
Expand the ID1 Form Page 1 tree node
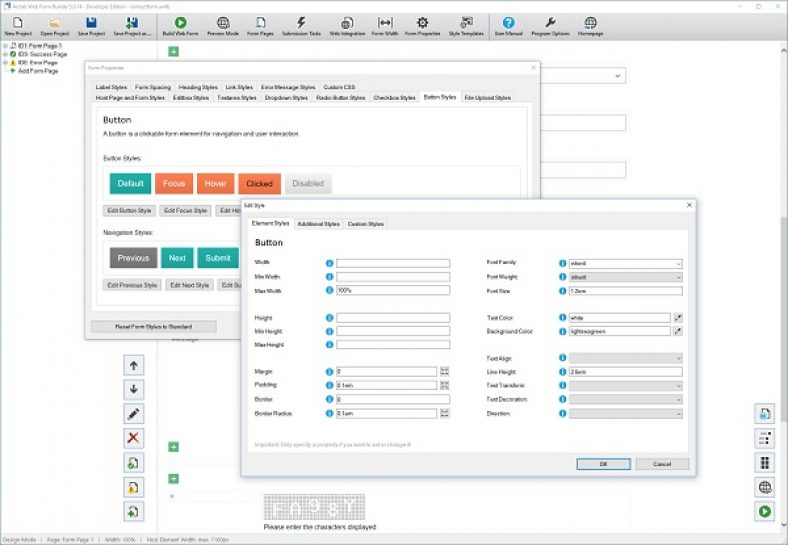click(6, 46)
